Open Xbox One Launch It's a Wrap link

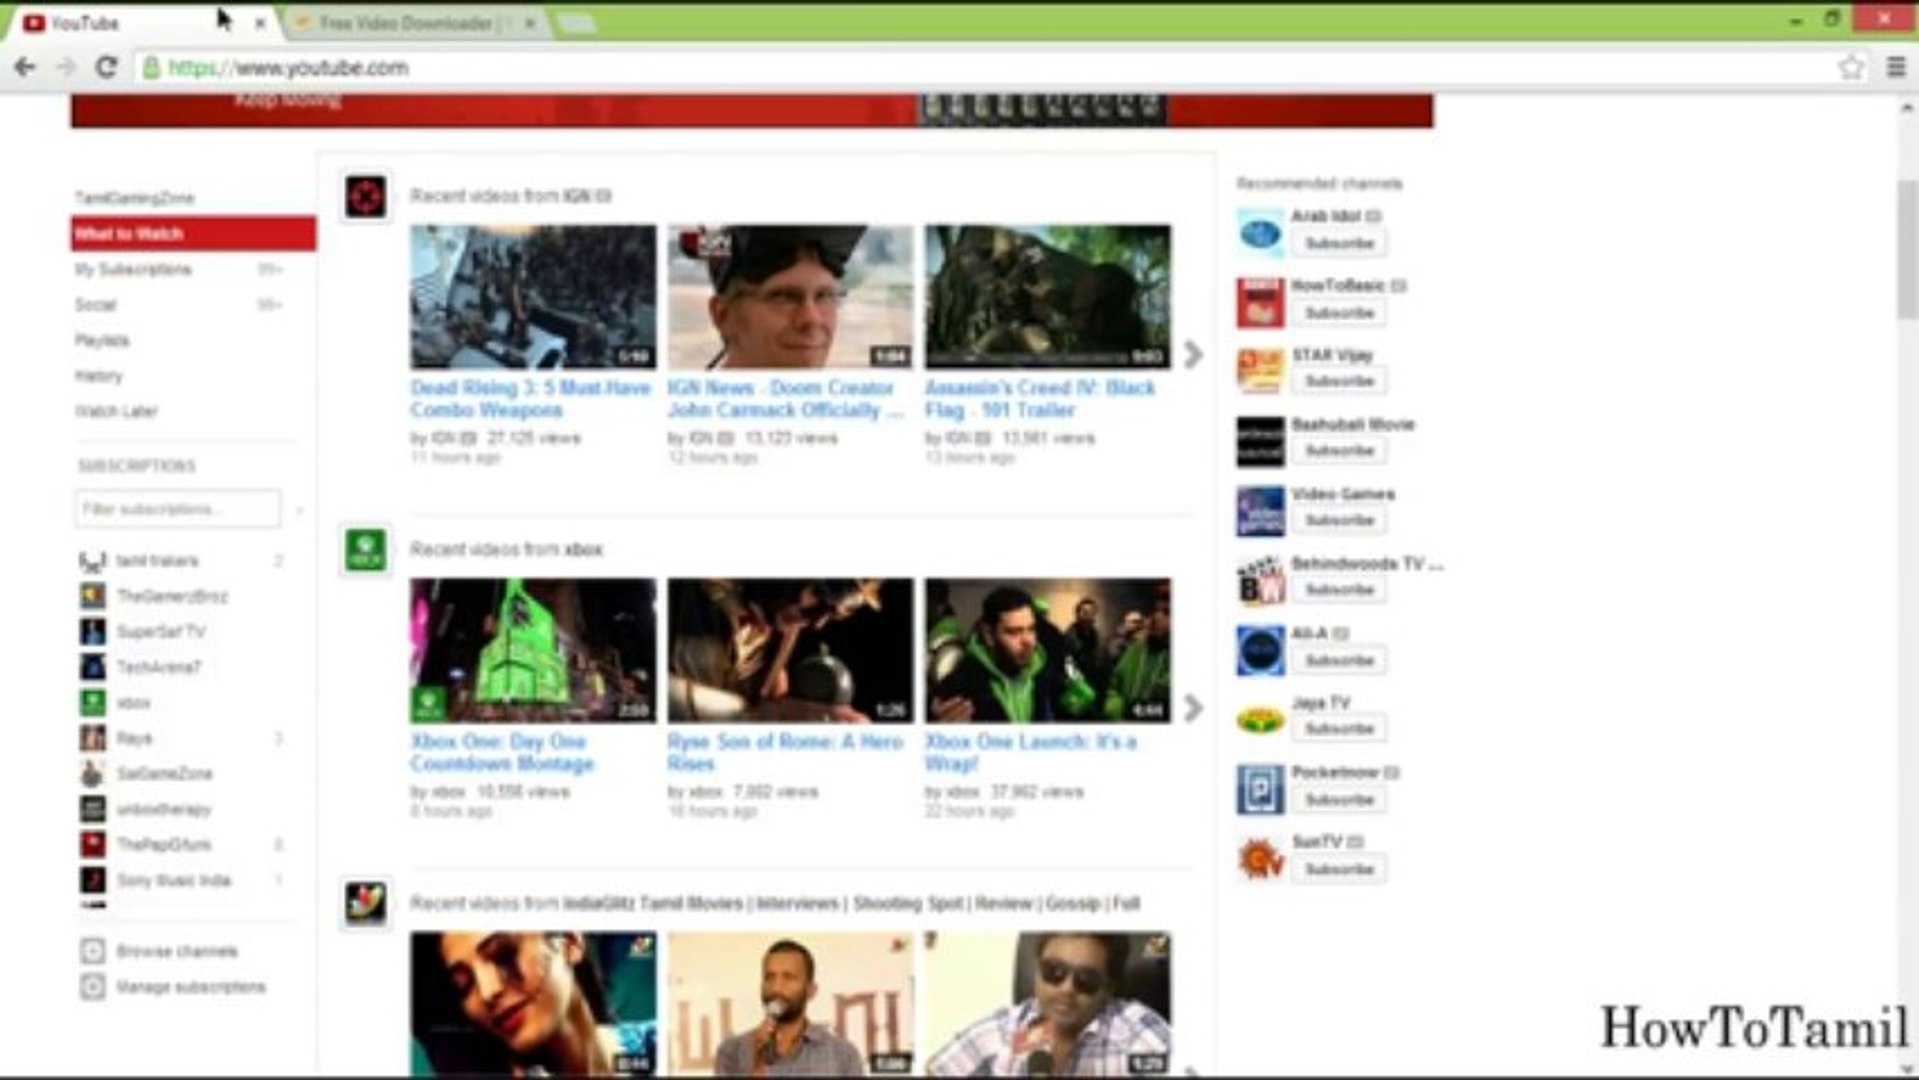[x=1031, y=753]
